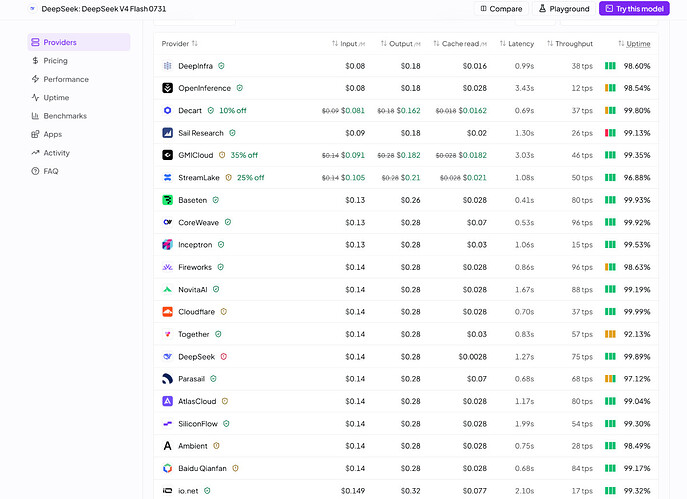The image size is (687, 499).
Task: Click the OpenInference provider logo icon
Action: tap(167, 88)
